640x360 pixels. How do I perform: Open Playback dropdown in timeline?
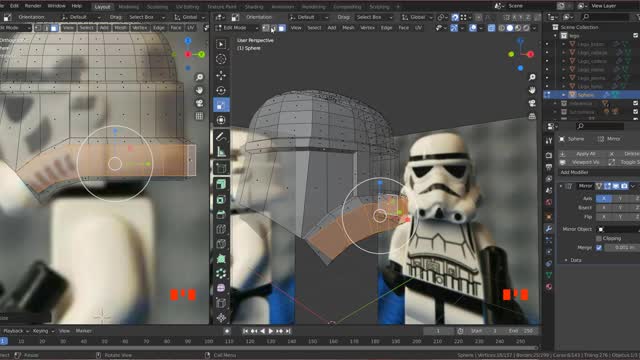click(x=16, y=331)
